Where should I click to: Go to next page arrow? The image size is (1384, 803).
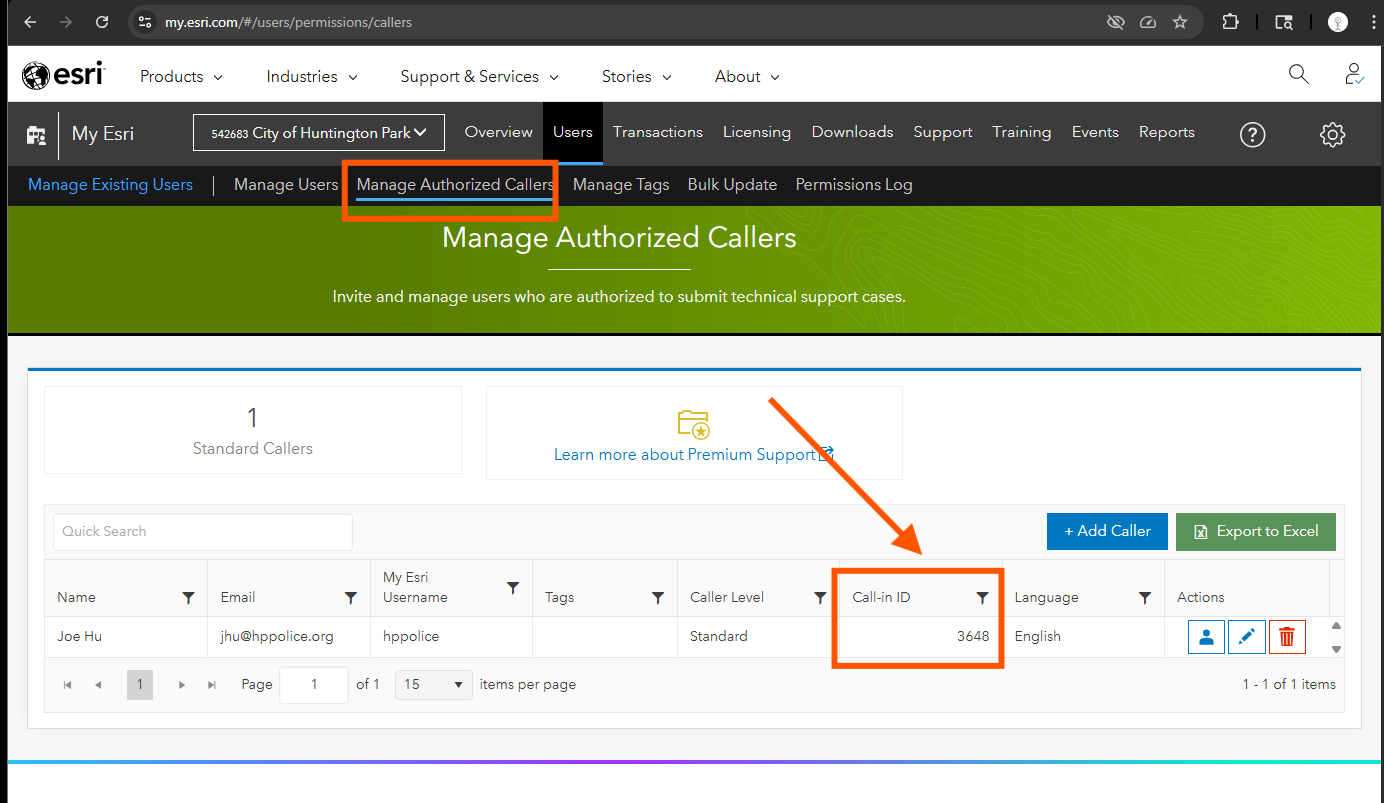tap(182, 685)
